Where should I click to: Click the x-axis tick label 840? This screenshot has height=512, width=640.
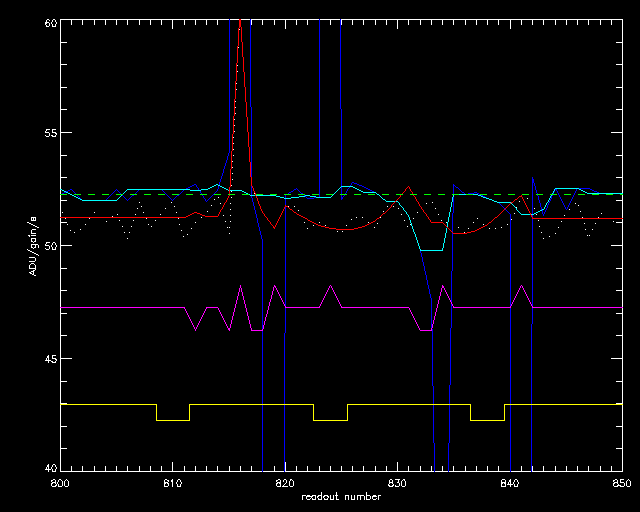coord(510,484)
